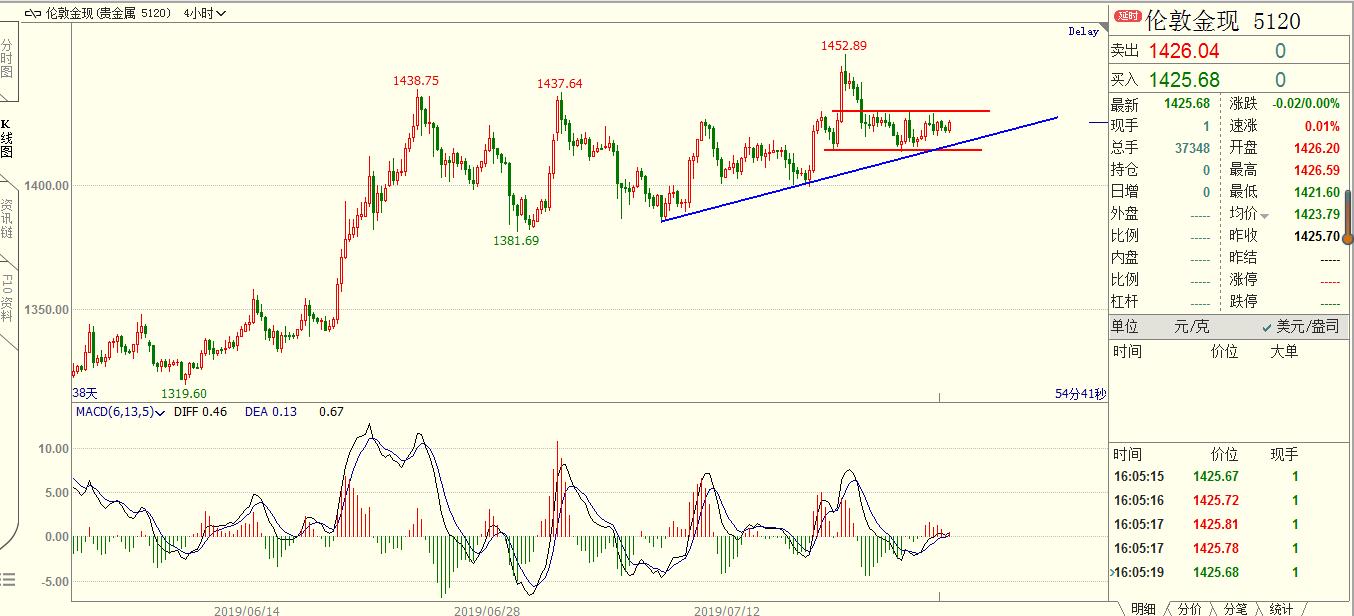Screen dimensions: 1354x616
Task: Switch to the 明细 bottom tab
Action: (x=1142, y=608)
